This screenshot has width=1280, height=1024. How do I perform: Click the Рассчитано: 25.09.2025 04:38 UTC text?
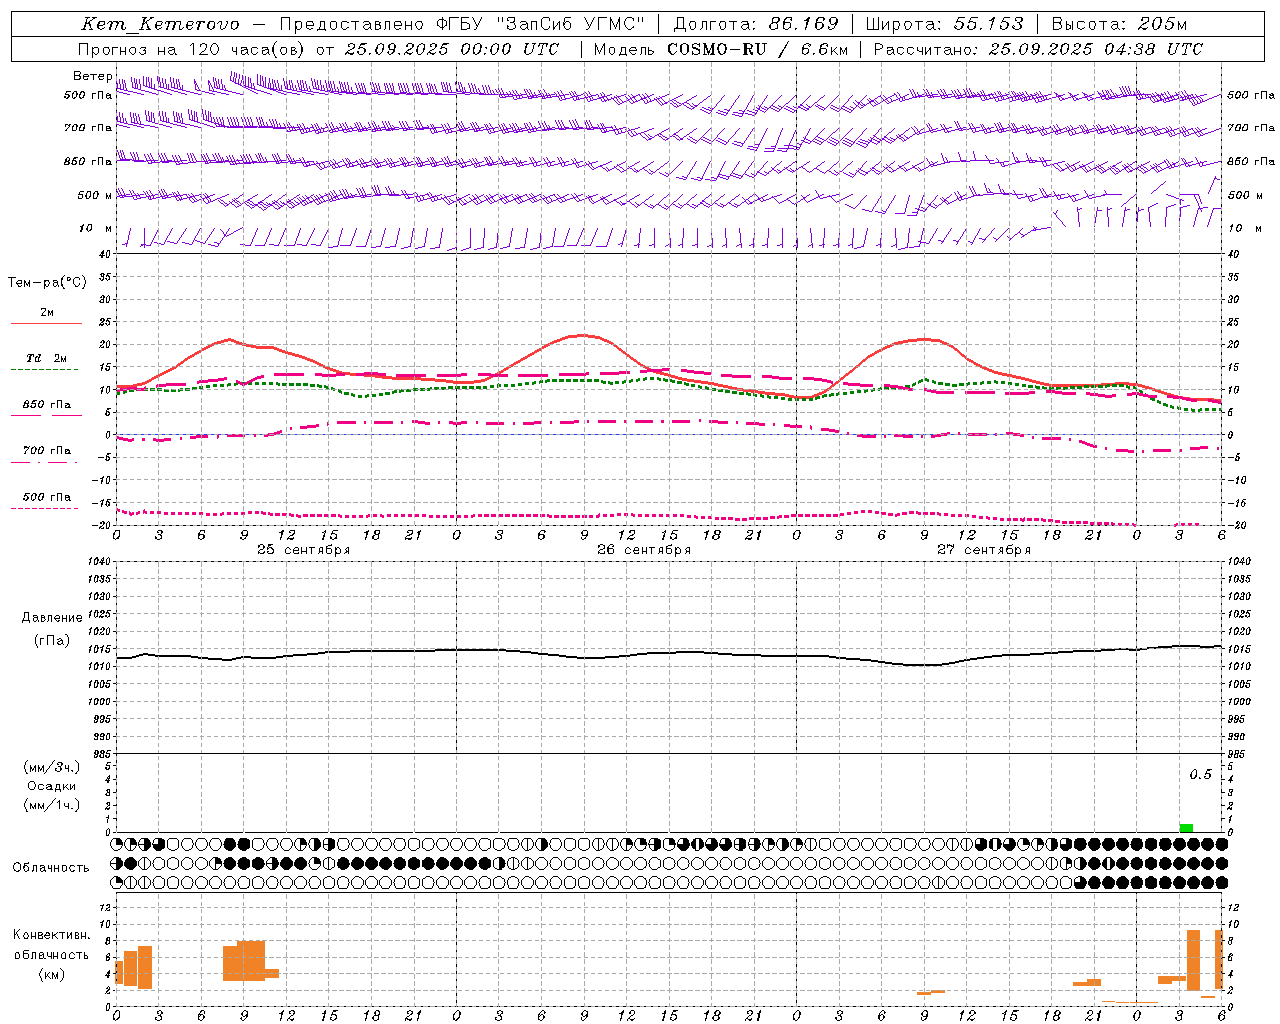click(1038, 49)
